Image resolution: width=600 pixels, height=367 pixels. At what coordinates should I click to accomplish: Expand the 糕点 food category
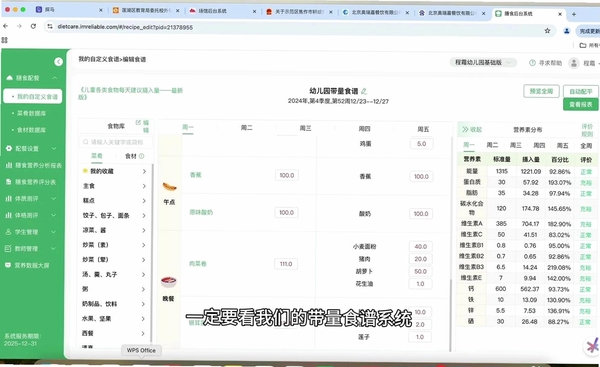point(144,201)
